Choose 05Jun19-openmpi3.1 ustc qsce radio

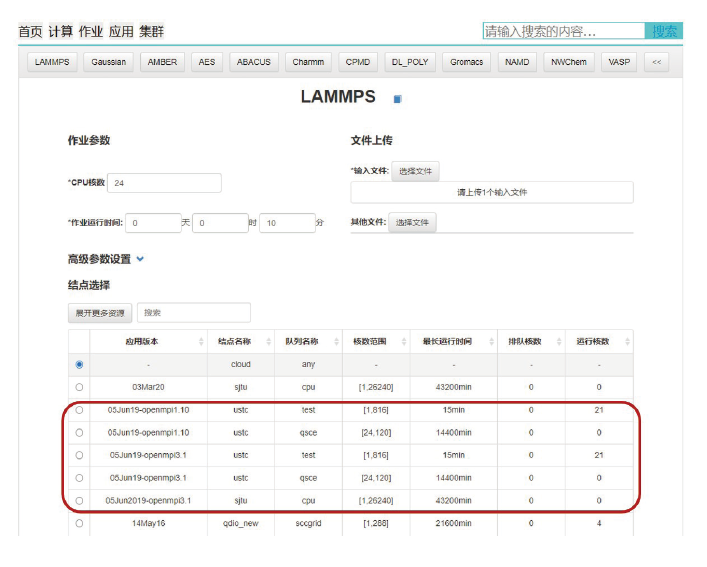[79, 478]
